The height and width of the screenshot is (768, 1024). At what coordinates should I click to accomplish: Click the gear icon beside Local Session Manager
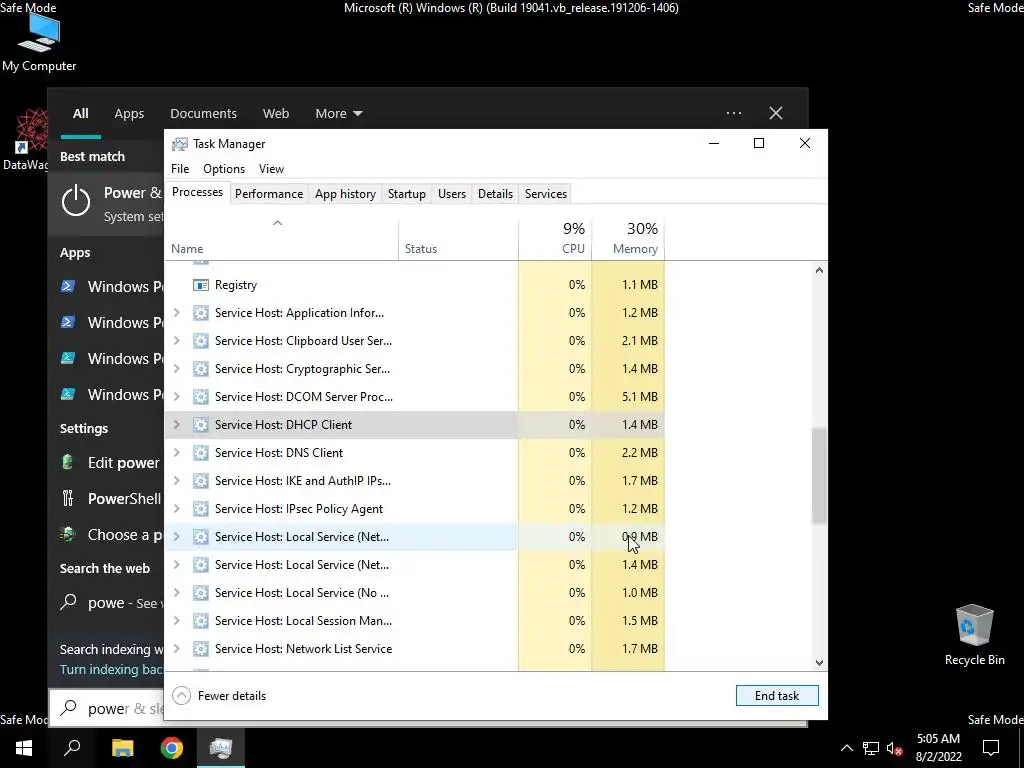(x=200, y=620)
